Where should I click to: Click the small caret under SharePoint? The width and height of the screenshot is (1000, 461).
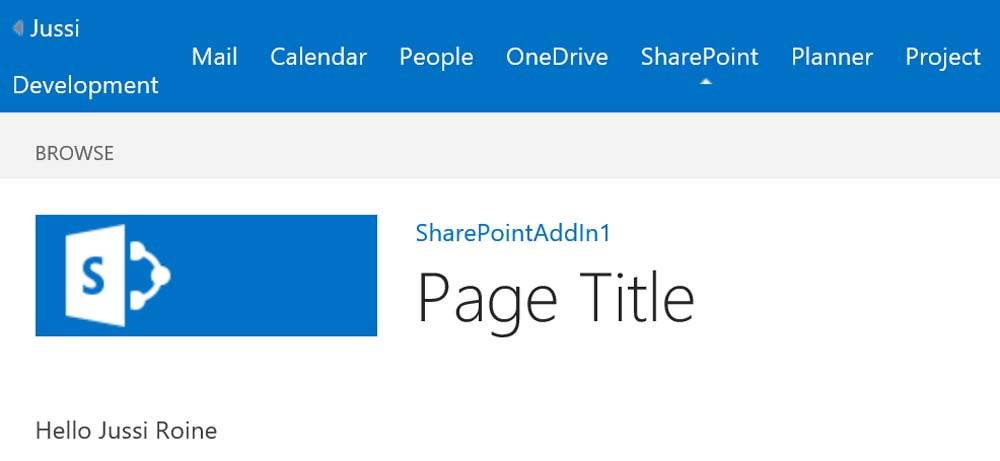706,82
